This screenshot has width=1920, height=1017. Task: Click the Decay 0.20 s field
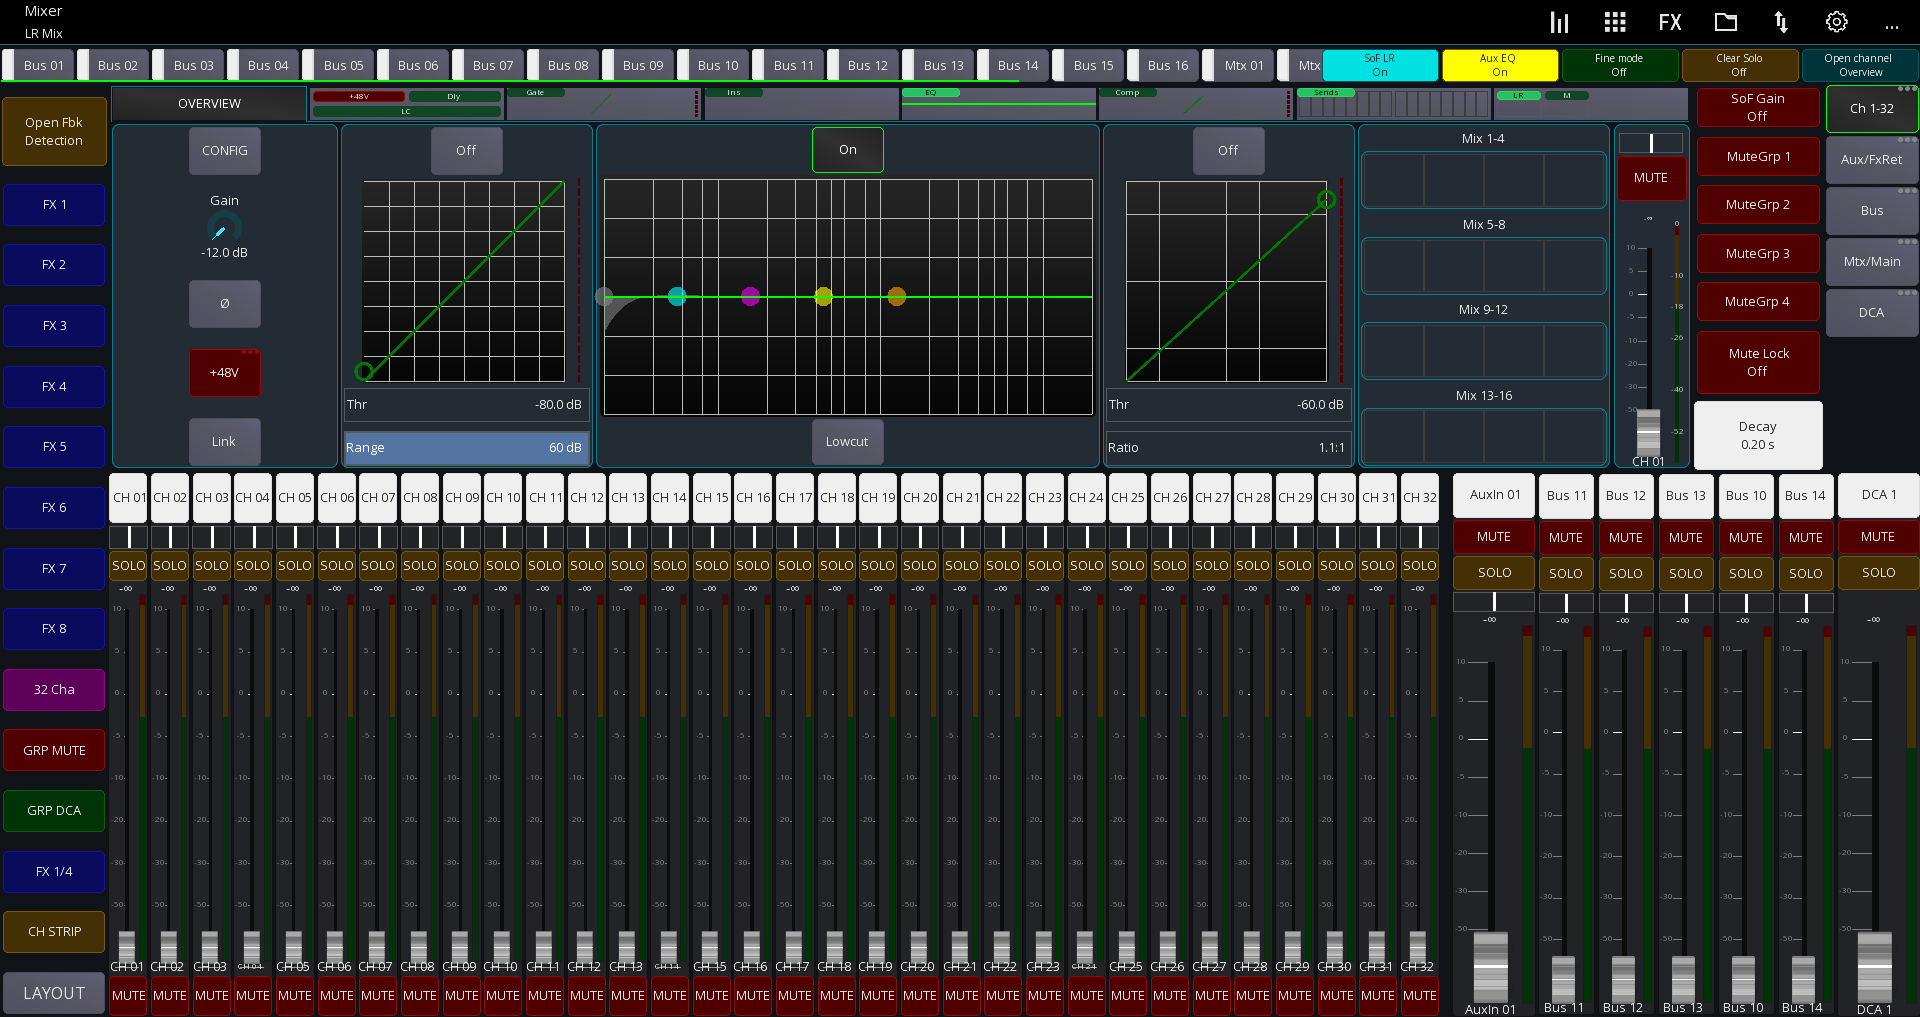(1758, 435)
